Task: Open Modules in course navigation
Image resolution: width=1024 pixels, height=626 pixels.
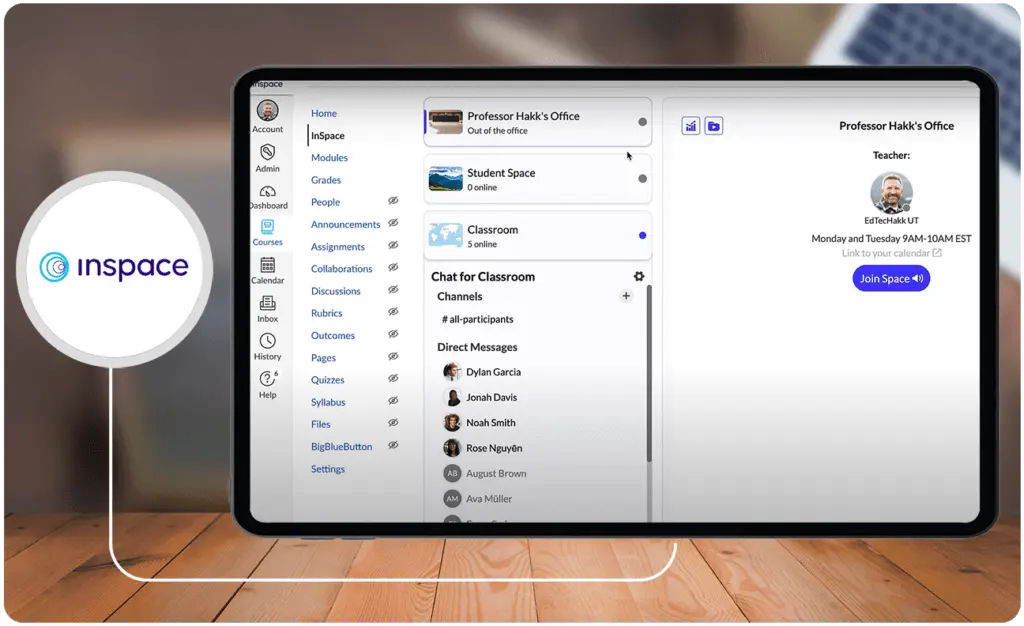Action: pos(329,157)
